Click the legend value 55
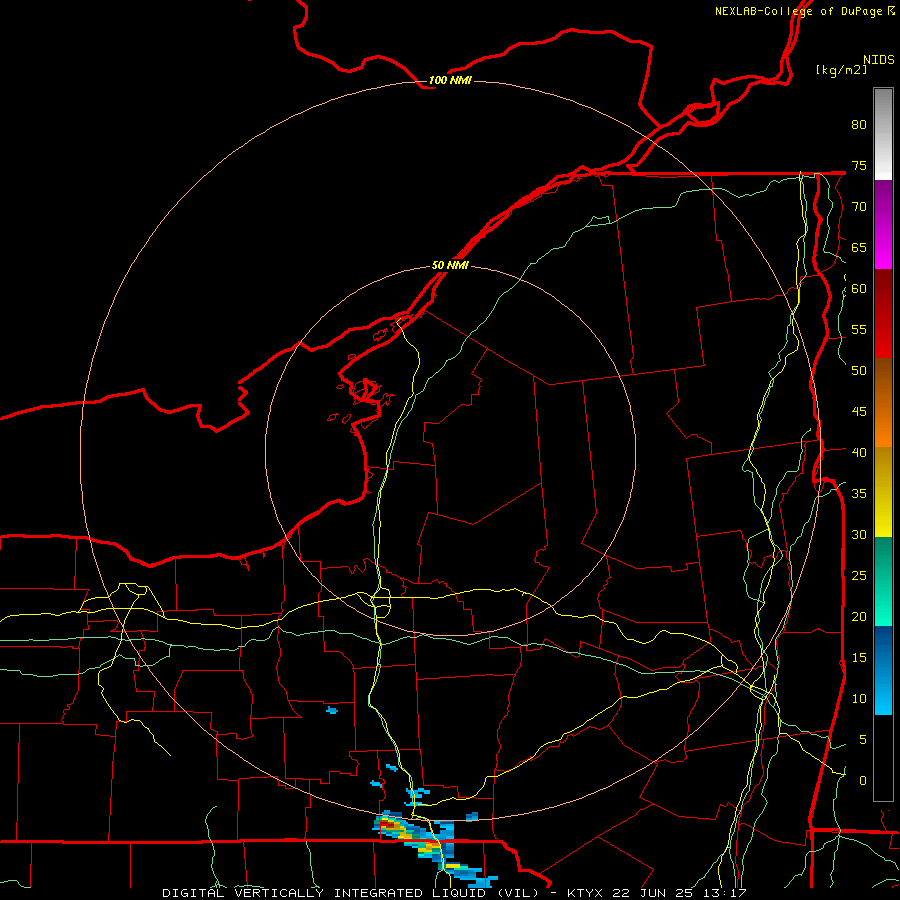900x900 pixels. (859, 329)
